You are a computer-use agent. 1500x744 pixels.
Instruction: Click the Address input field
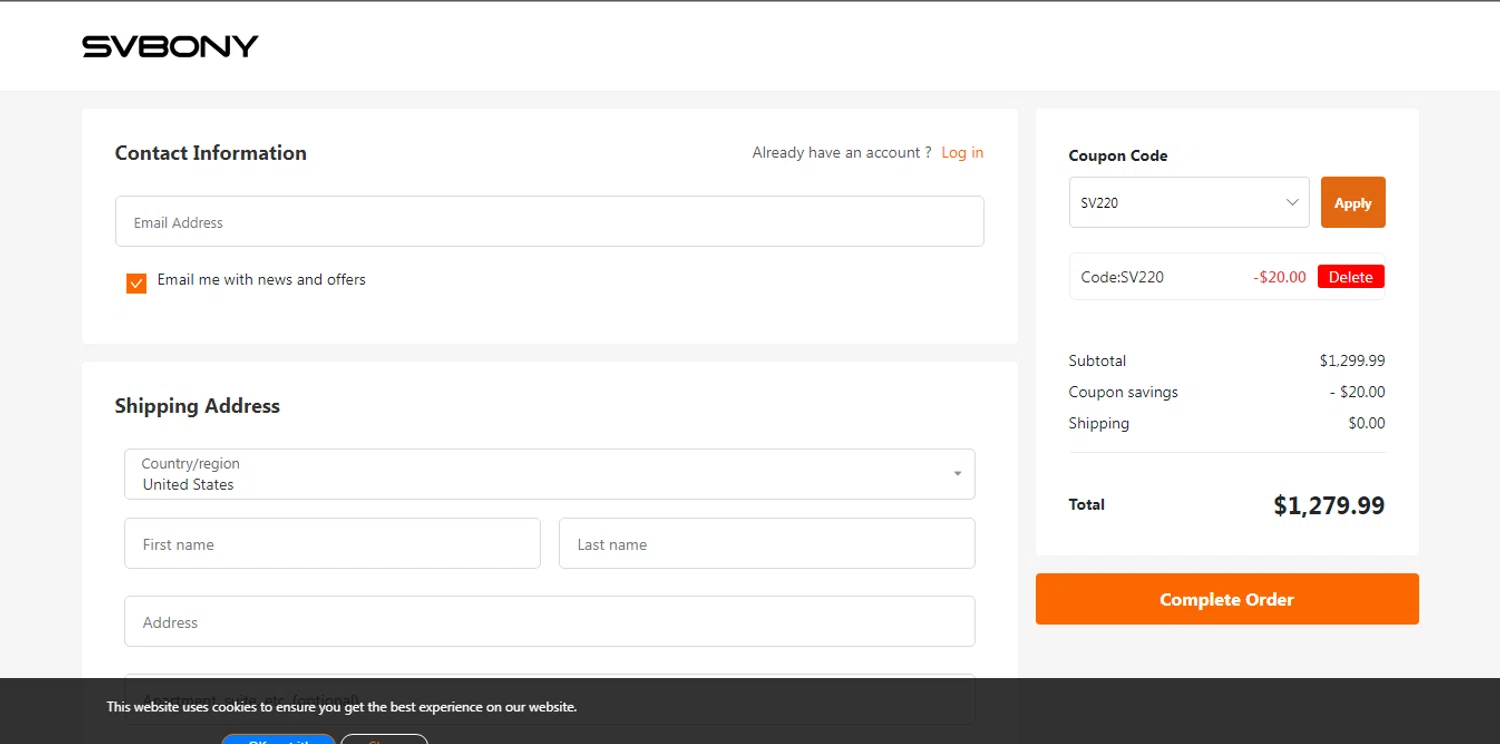pos(549,621)
